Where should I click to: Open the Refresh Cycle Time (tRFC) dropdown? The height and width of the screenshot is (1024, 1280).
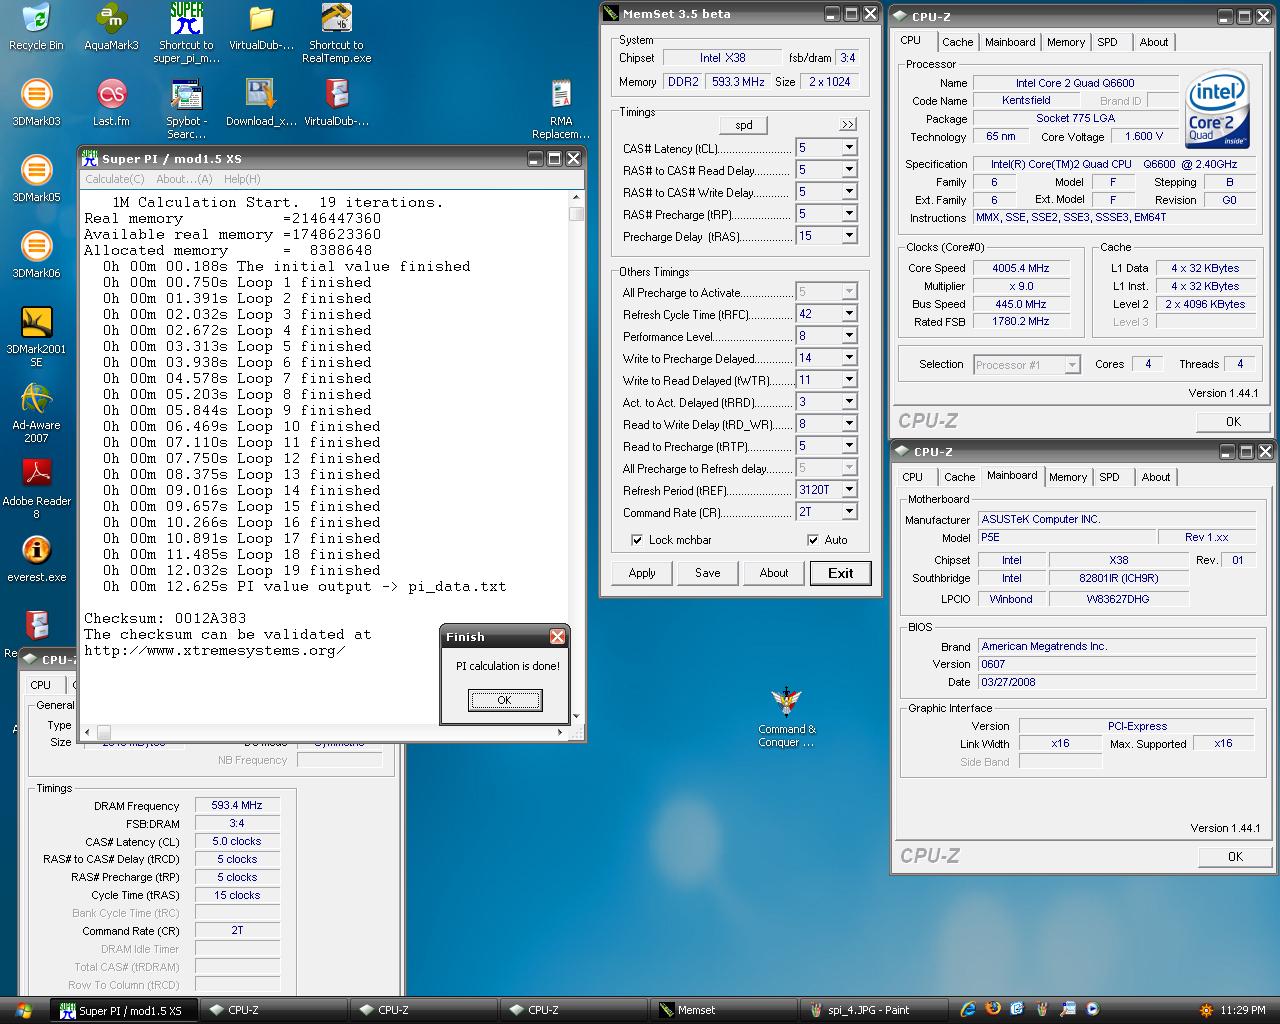pos(849,314)
